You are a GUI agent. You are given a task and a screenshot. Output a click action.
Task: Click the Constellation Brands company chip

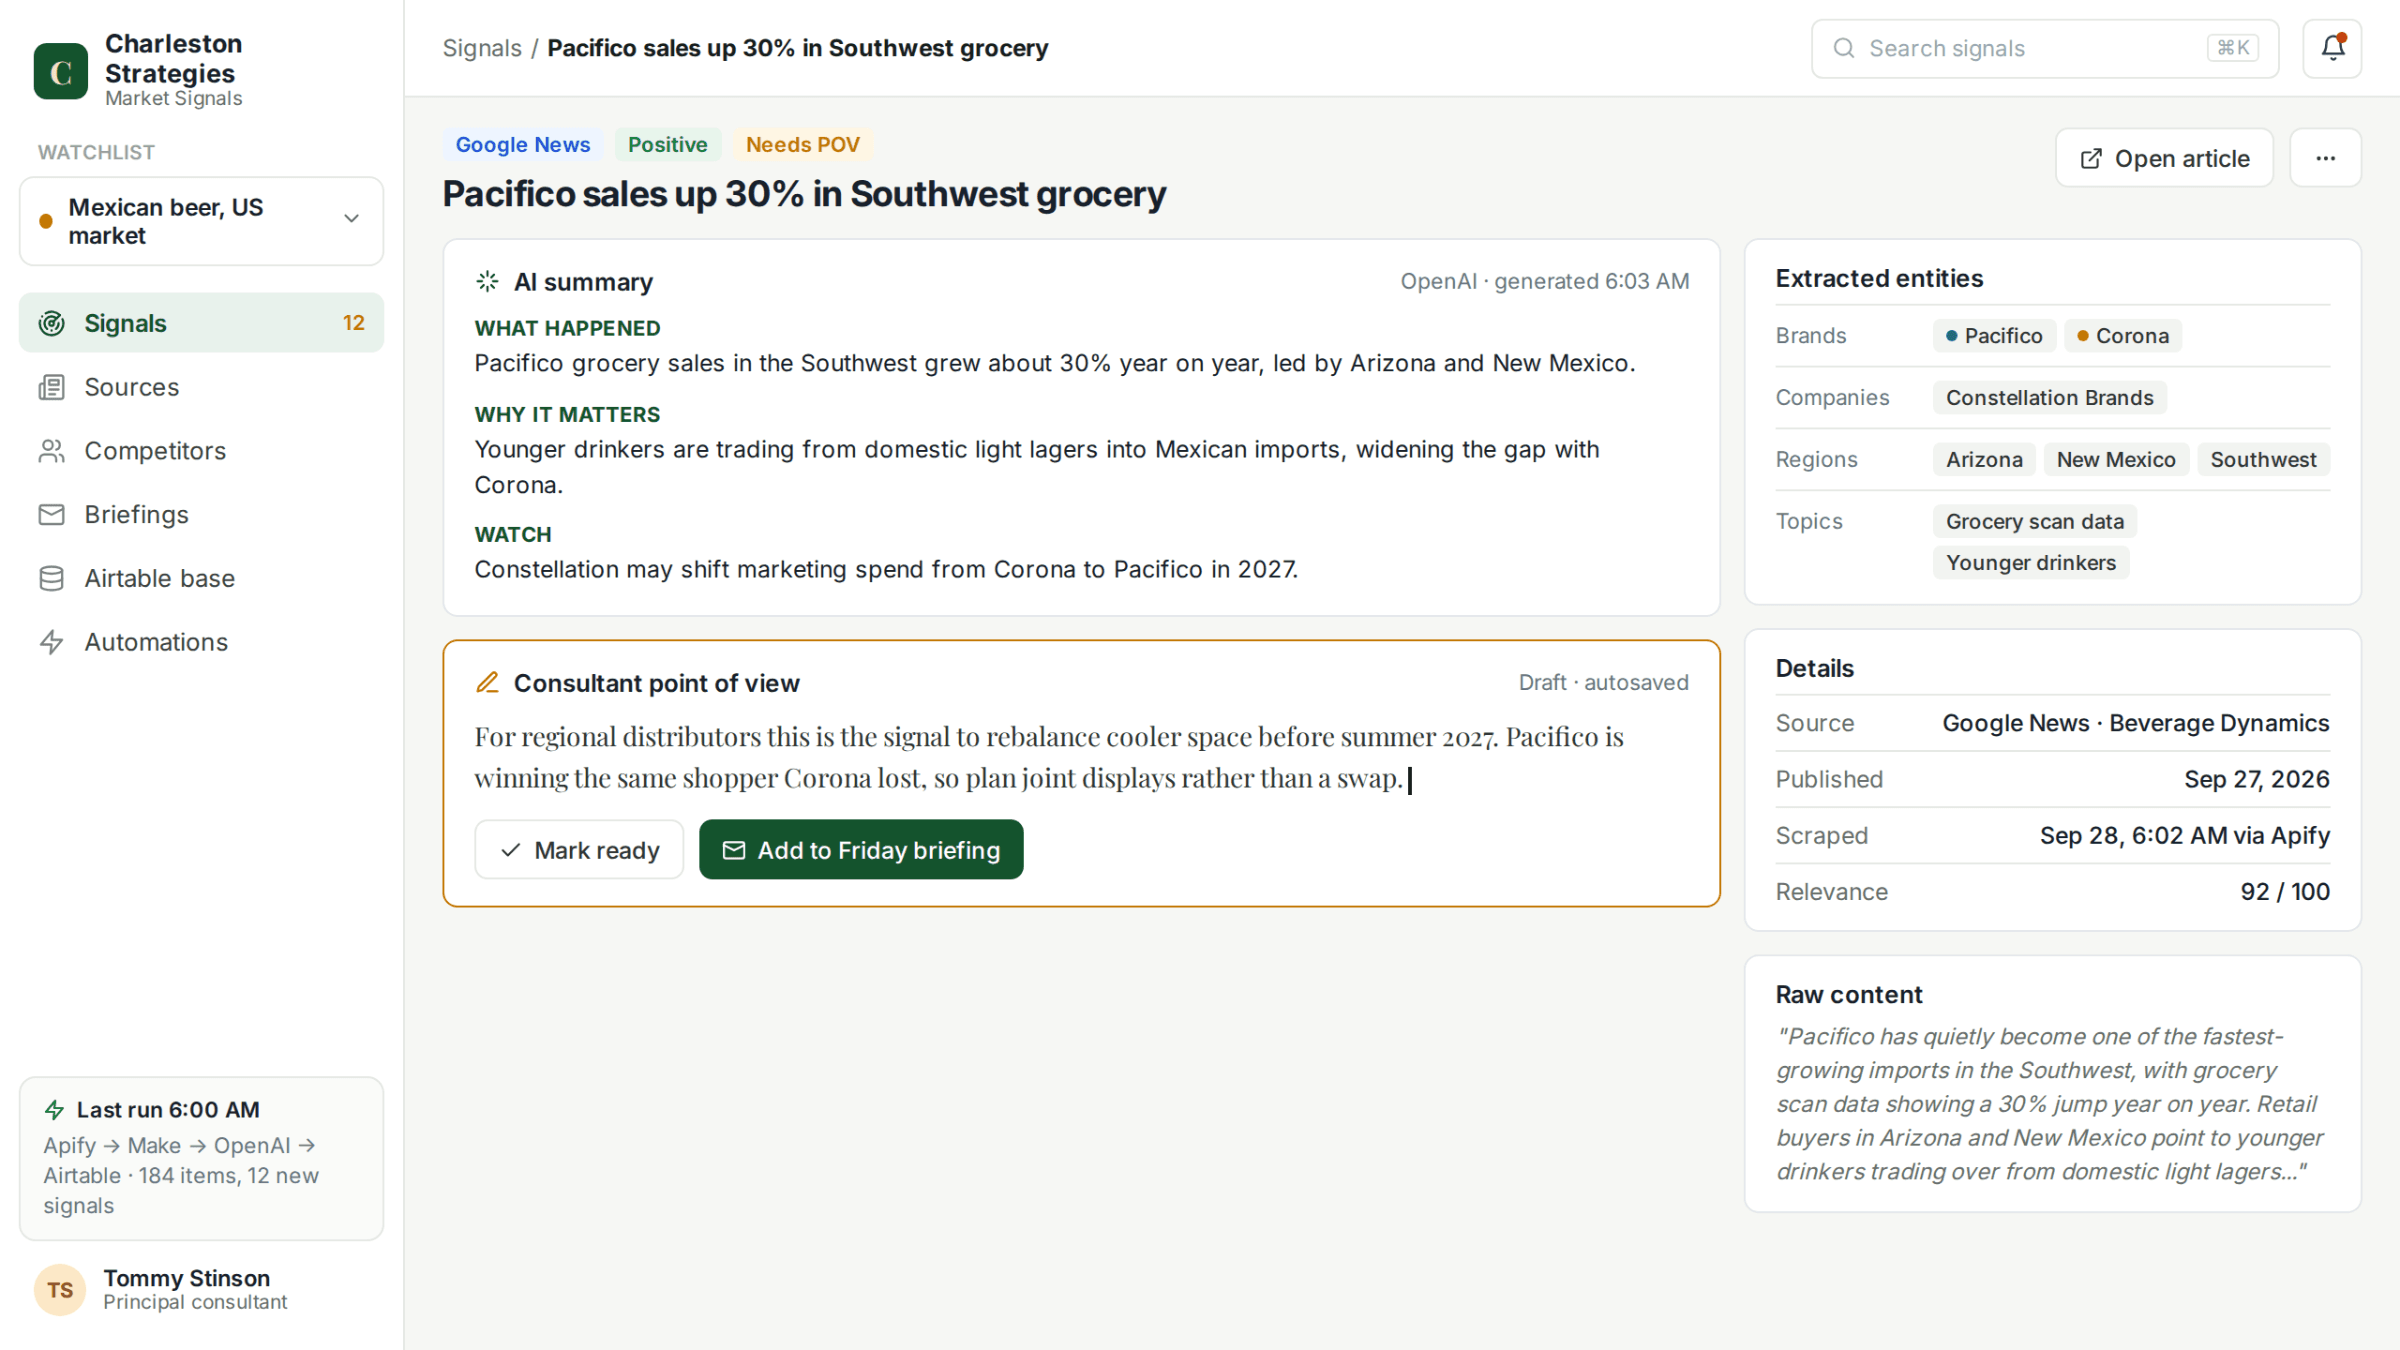[2049, 398]
